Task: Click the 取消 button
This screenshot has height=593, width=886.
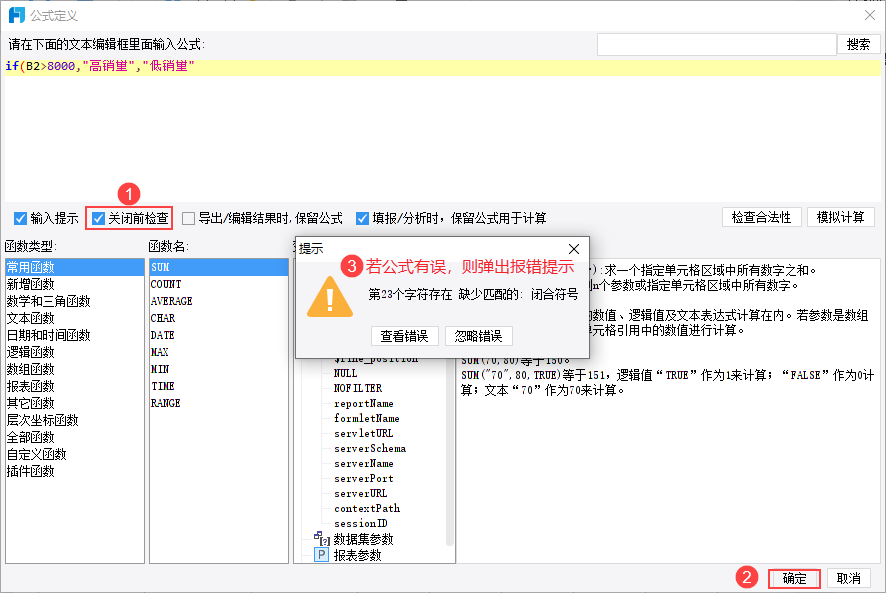Action: 849,578
